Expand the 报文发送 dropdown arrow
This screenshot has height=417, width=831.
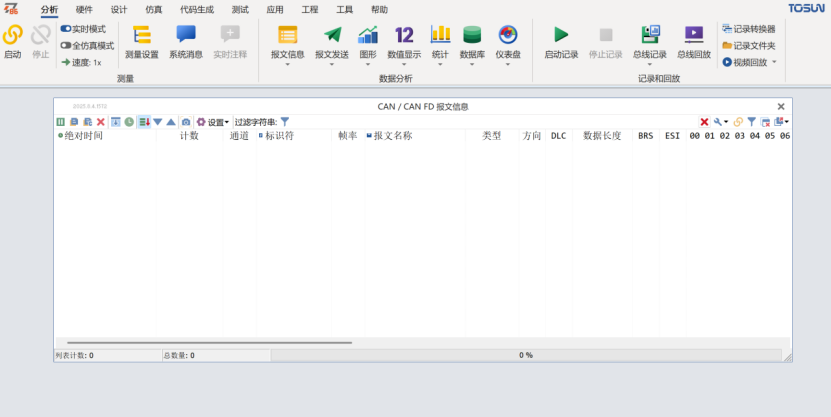point(332,65)
